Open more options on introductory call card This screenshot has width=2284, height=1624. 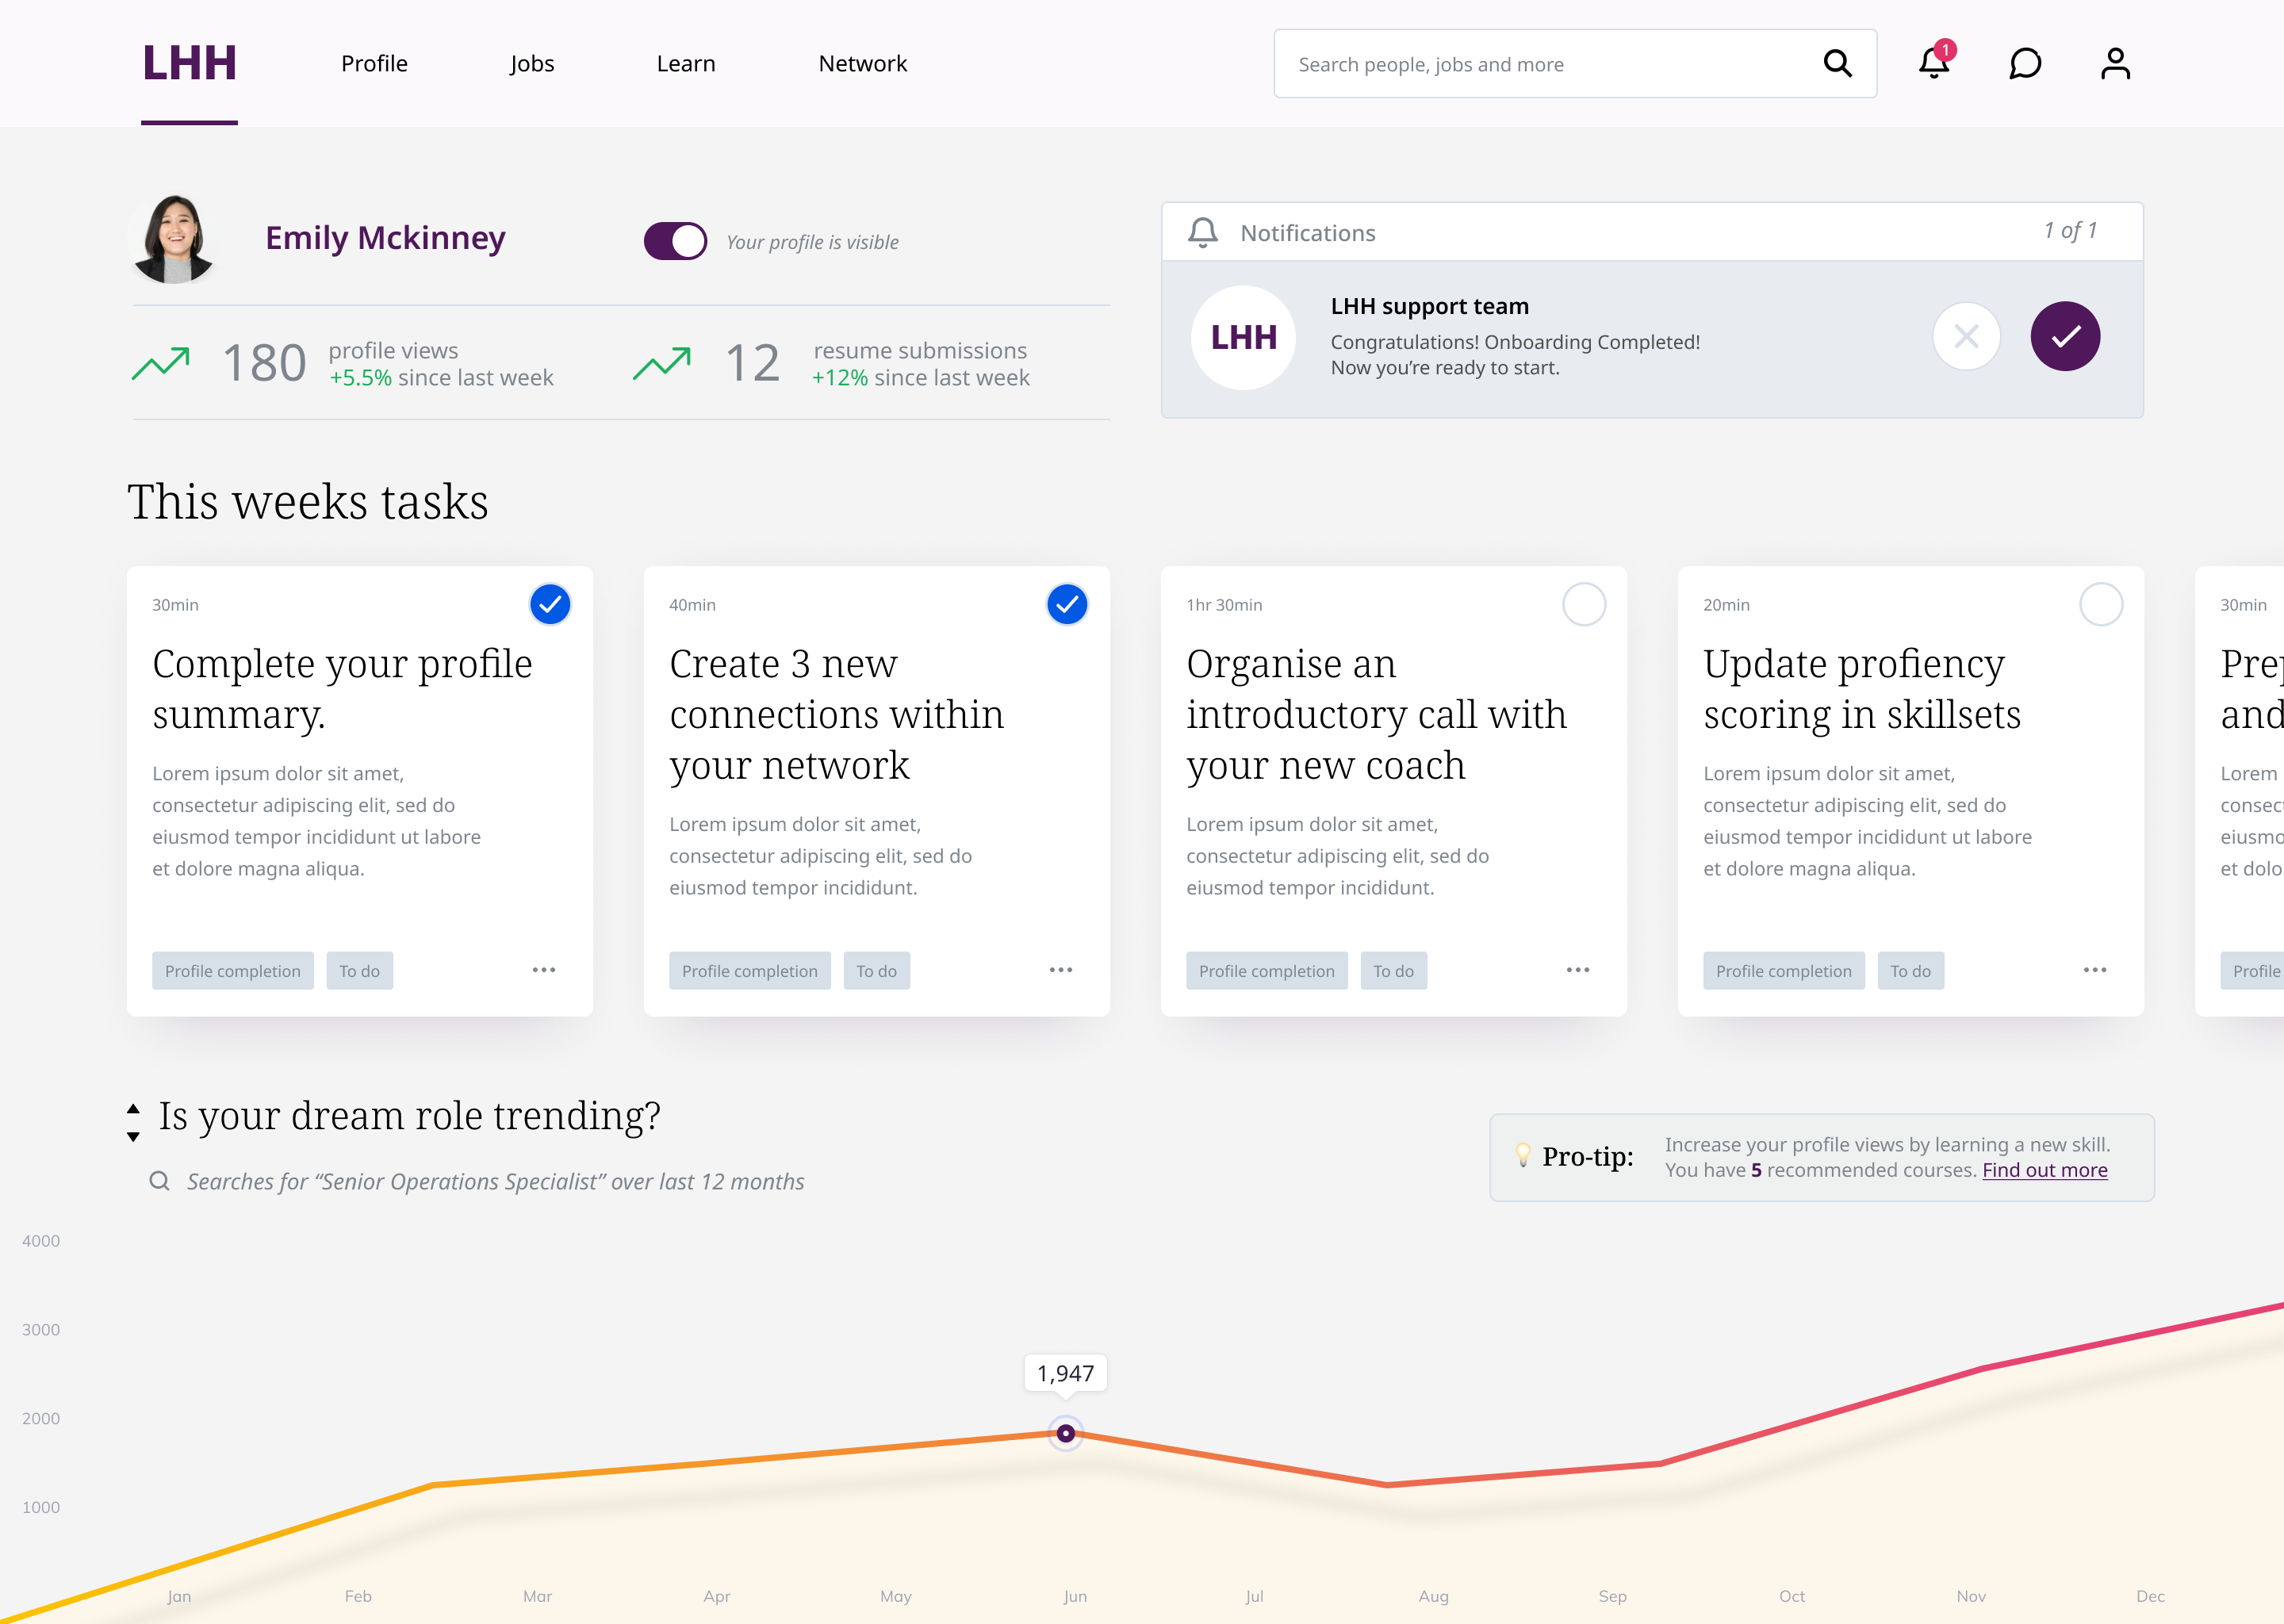pos(1578,970)
